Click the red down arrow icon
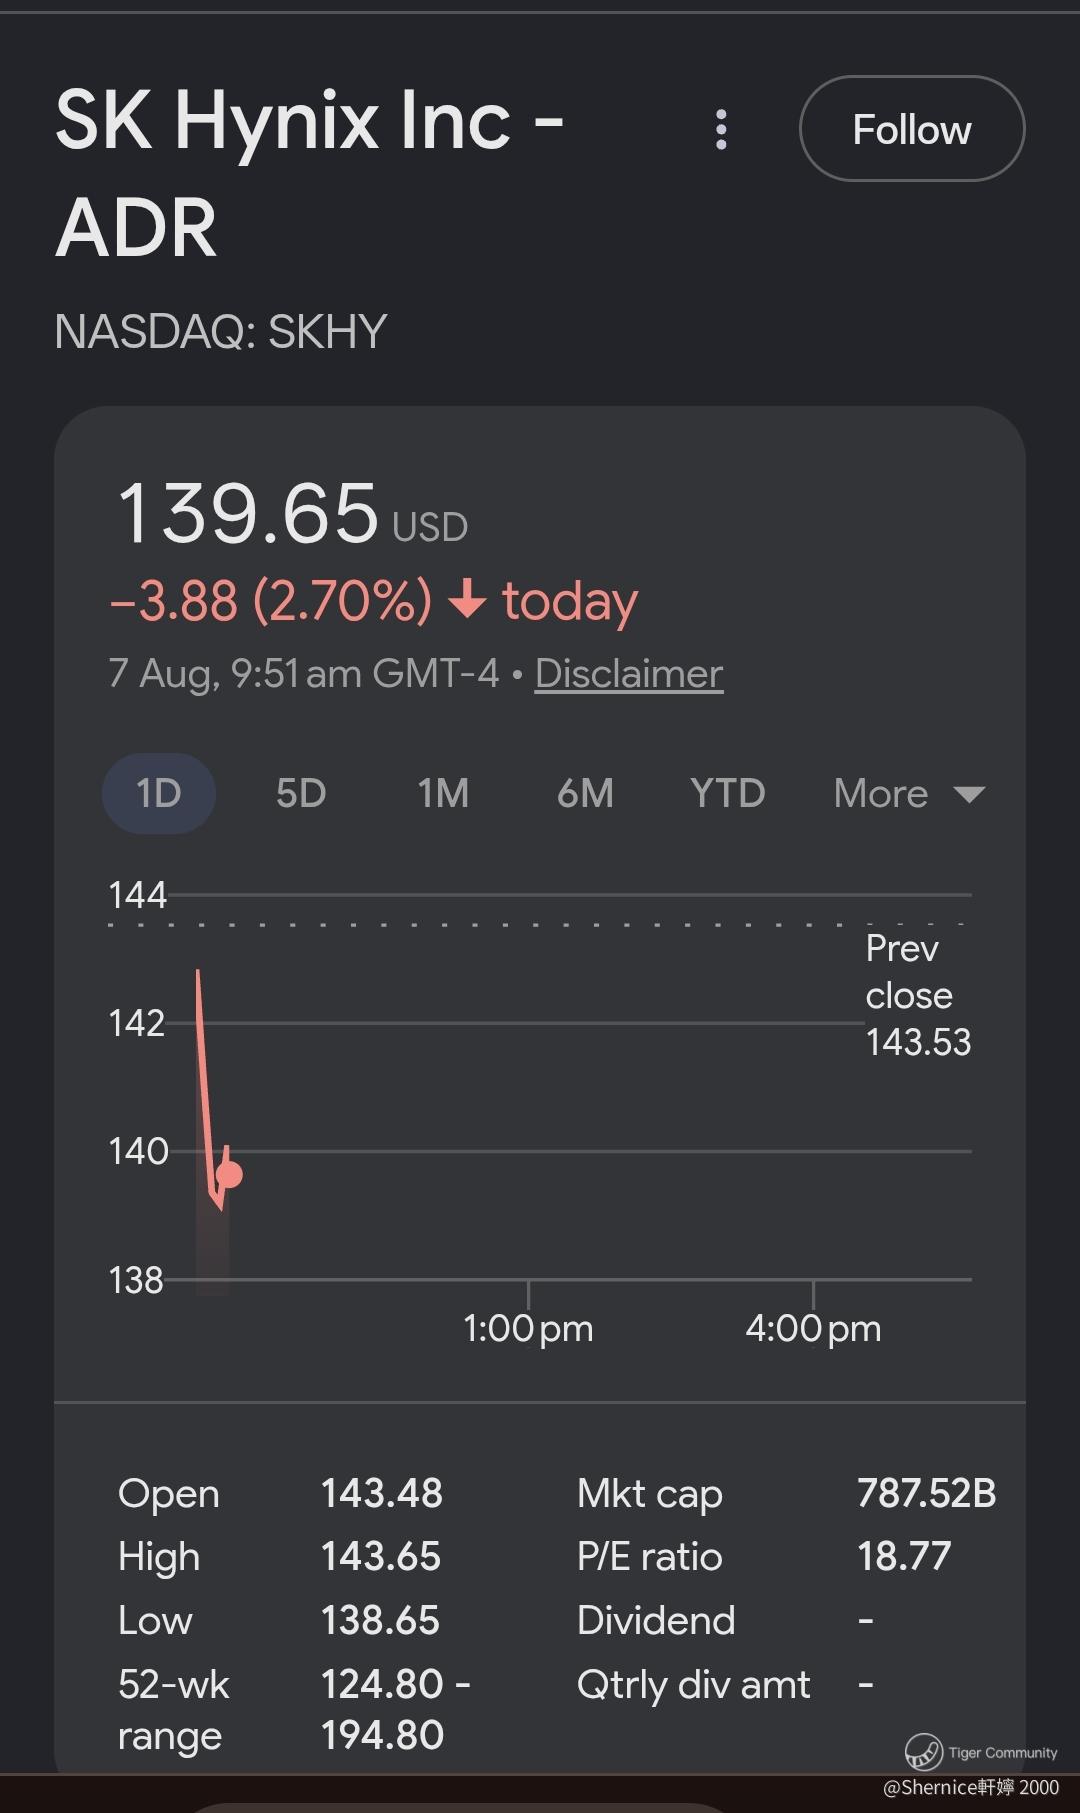1080x1813 pixels. coord(467,600)
